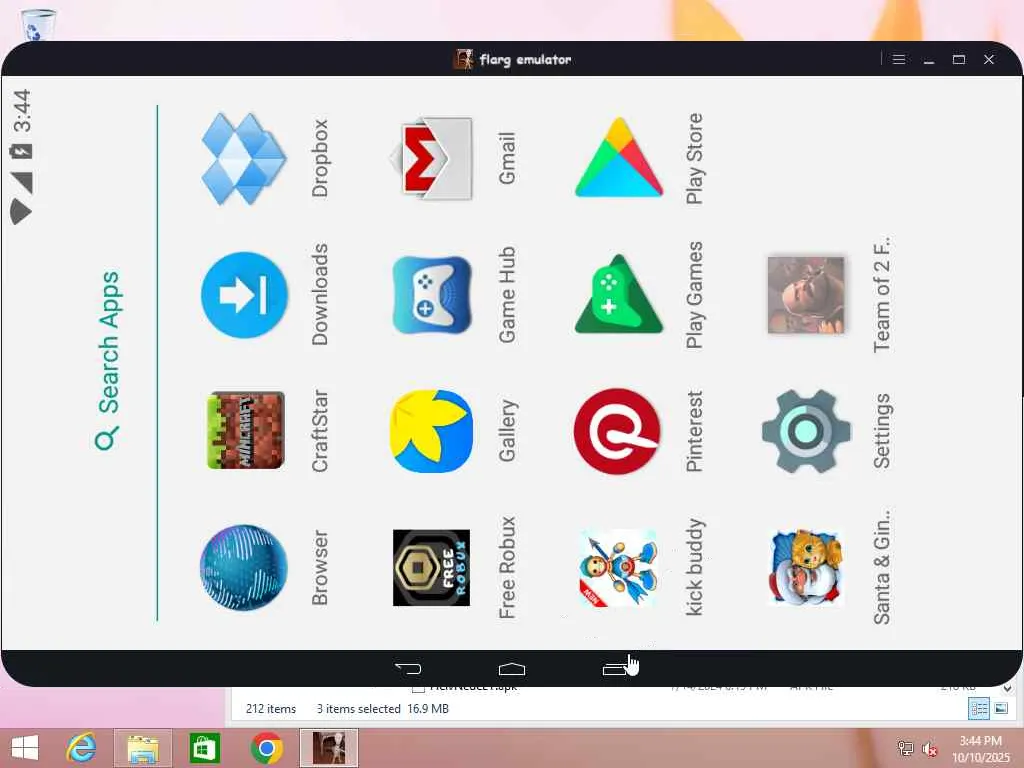Click the Pinterest label text
Viewport: 1024px width, 768px height.
694,431
